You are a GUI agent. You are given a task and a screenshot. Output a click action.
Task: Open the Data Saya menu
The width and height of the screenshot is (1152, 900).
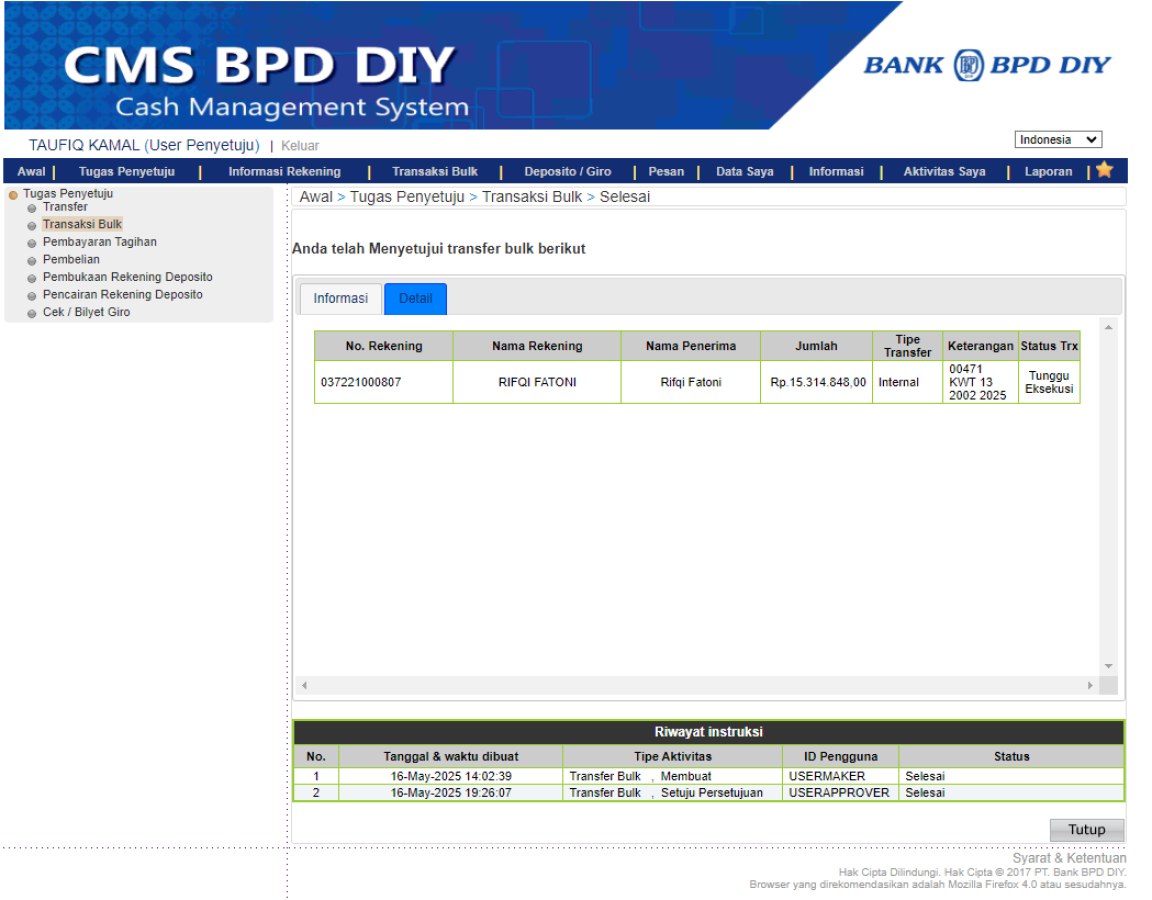pyautogui.click(x=745, y=171)
